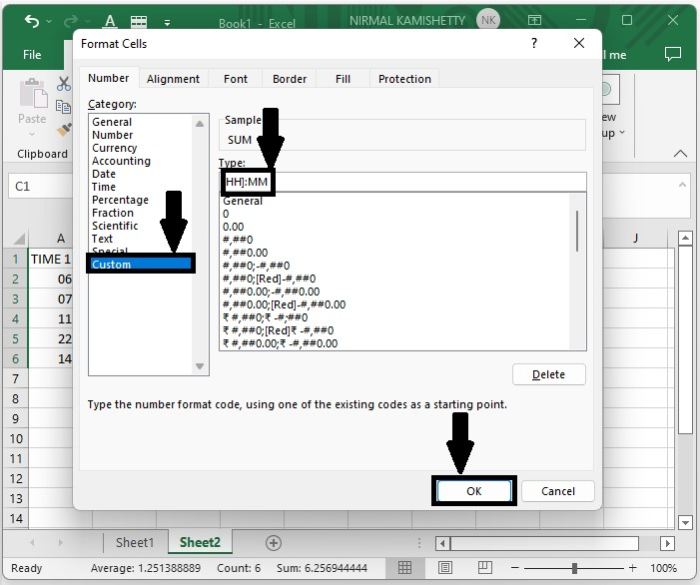
Task: Select the Custom category
Action: [x=141, y=264]
